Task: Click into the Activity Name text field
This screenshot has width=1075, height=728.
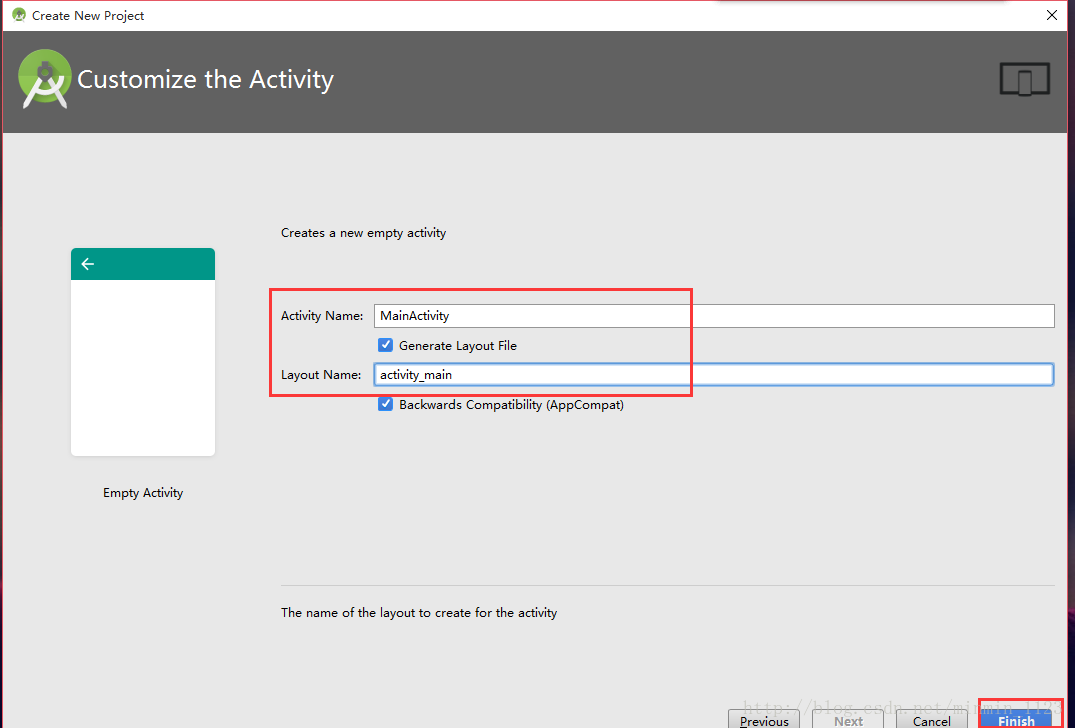Action: pos(714,316)
